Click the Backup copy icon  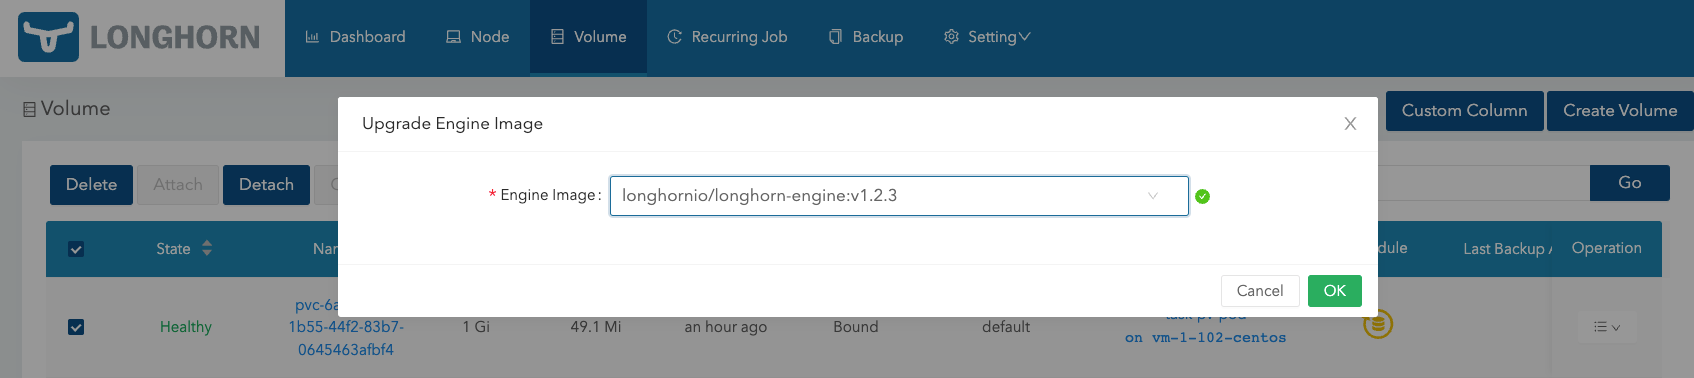click(835, 37)
